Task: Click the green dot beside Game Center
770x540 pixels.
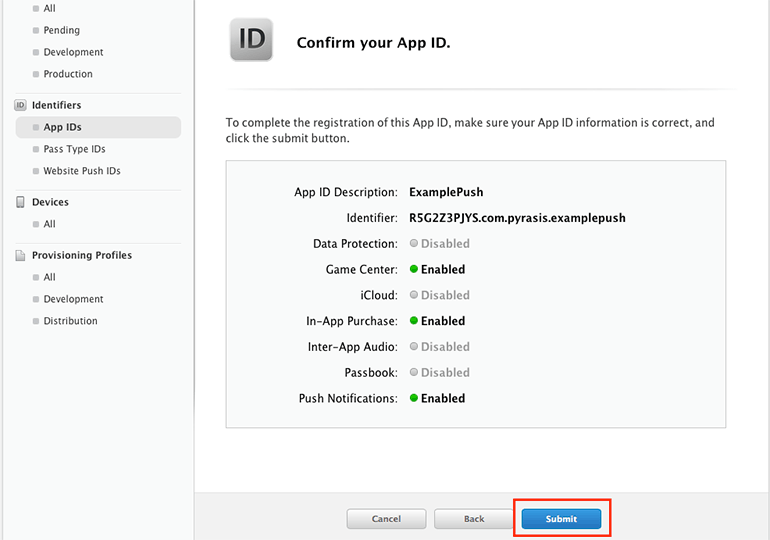Action: point(414,269)
